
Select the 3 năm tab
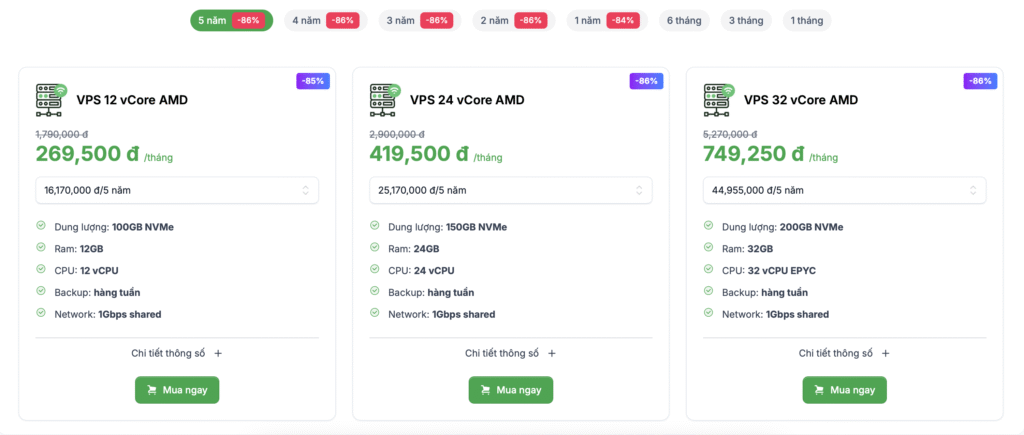click(418, 20)
